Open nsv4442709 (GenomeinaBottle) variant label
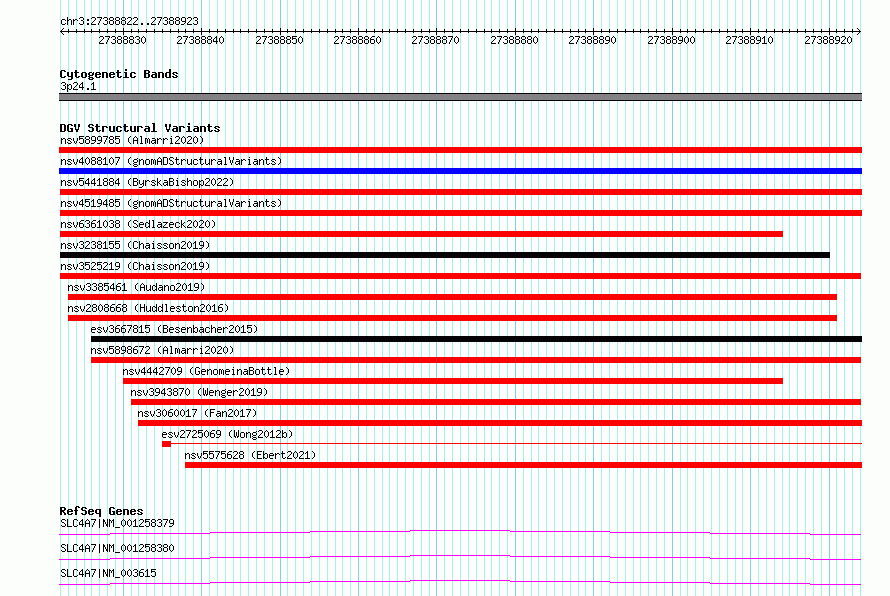This screenshot has width=890, height=596. click(x=206, y=371)
